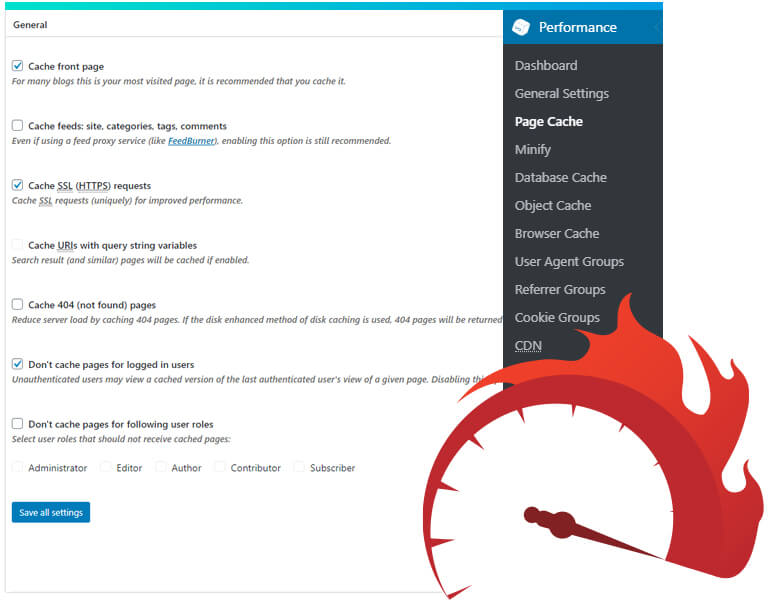This screenshot has height=609, width=773.
Task: Check Cache URIs with query string variables
Action: [17, 245]
